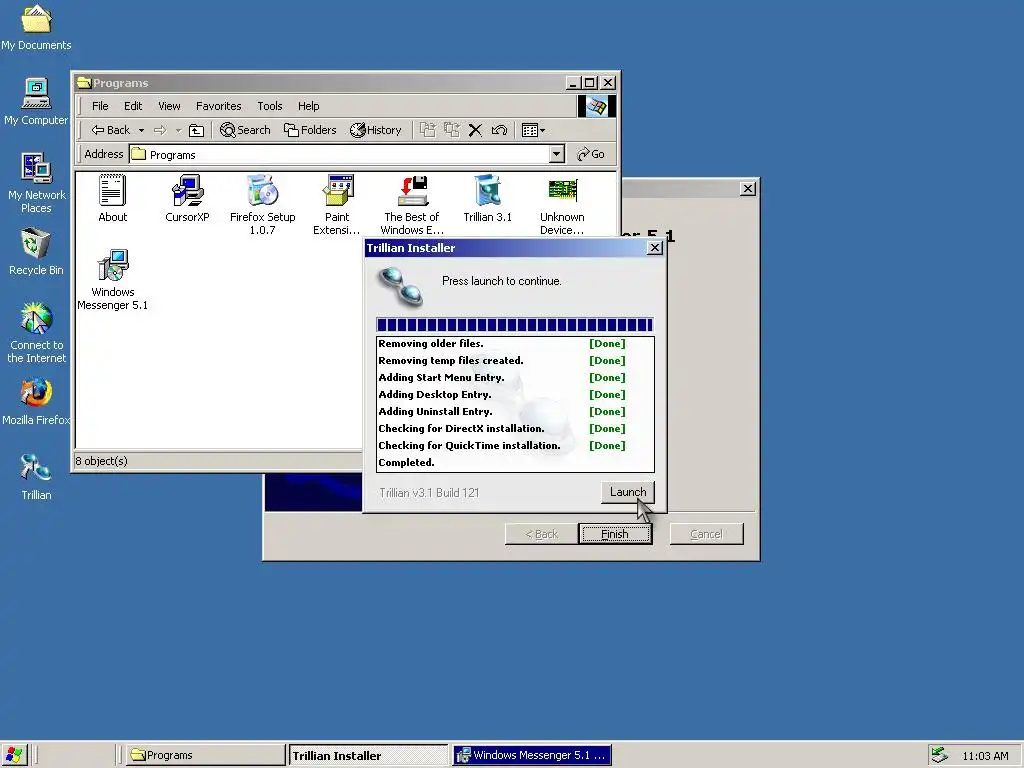Select the Trillian desktop shortcut
1024x768 pixels.
tap(36, 477)
